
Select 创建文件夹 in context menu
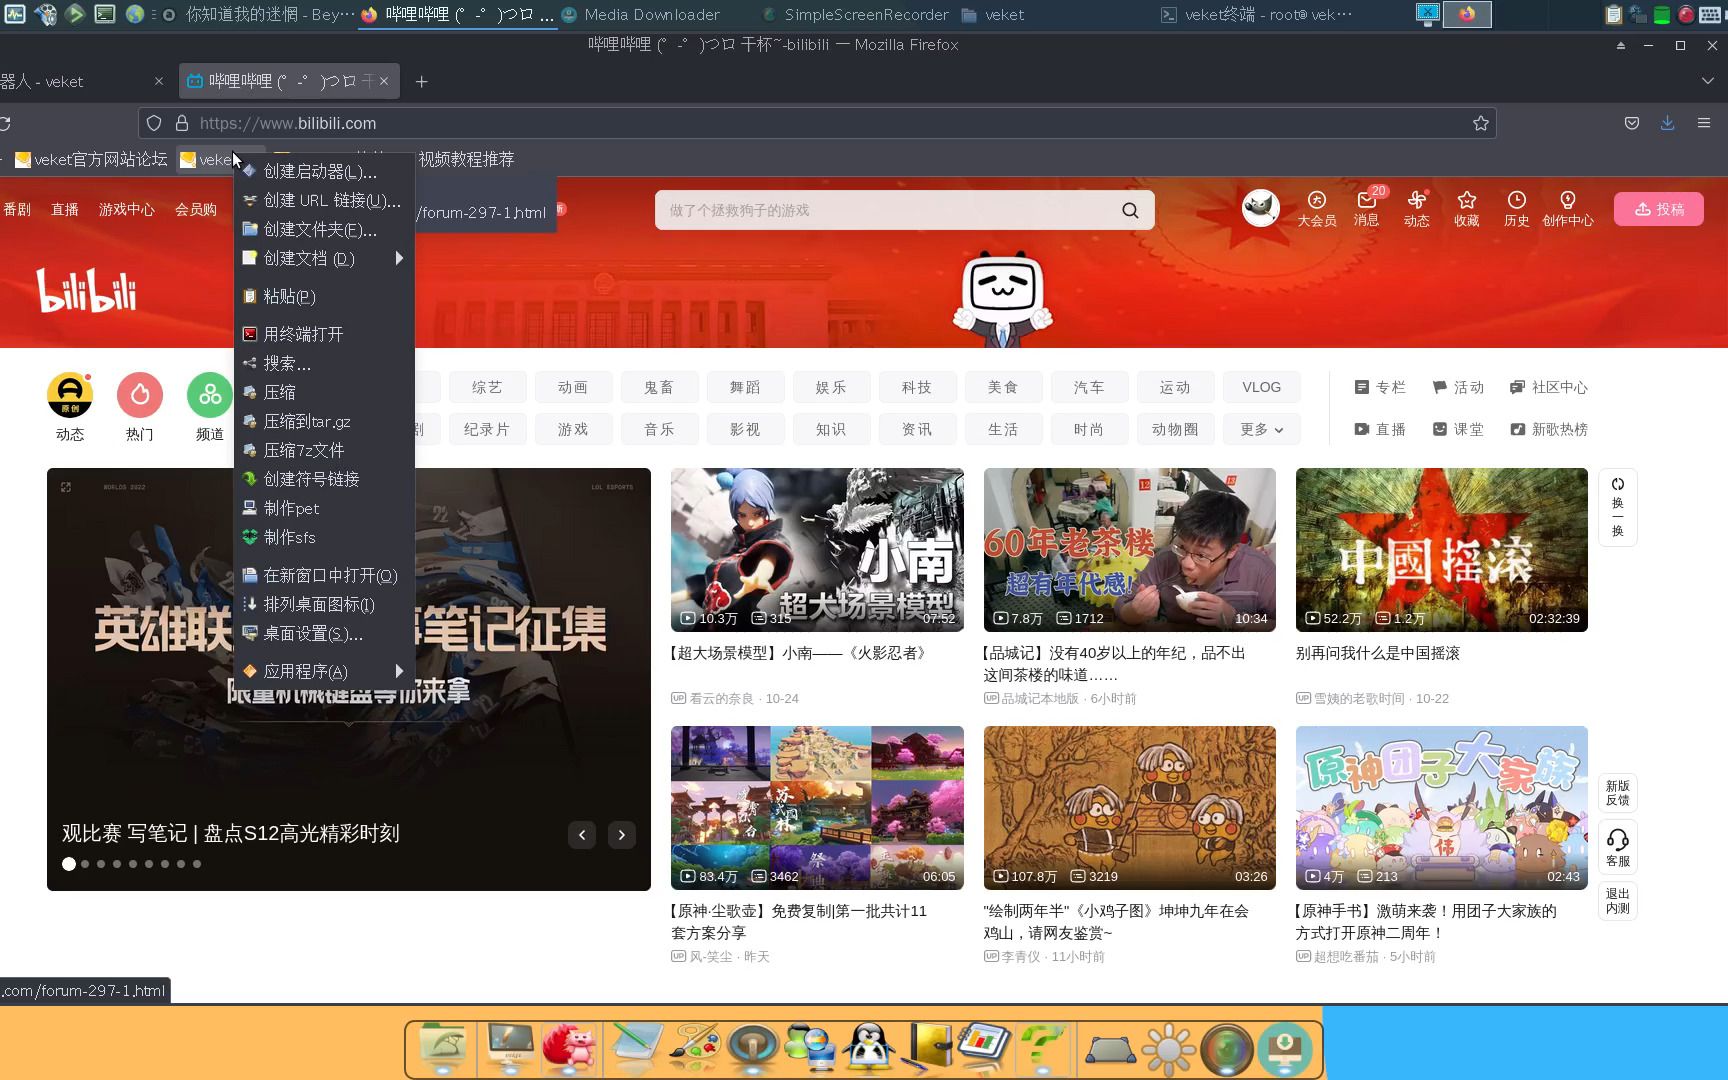click(x=324, y=229)
